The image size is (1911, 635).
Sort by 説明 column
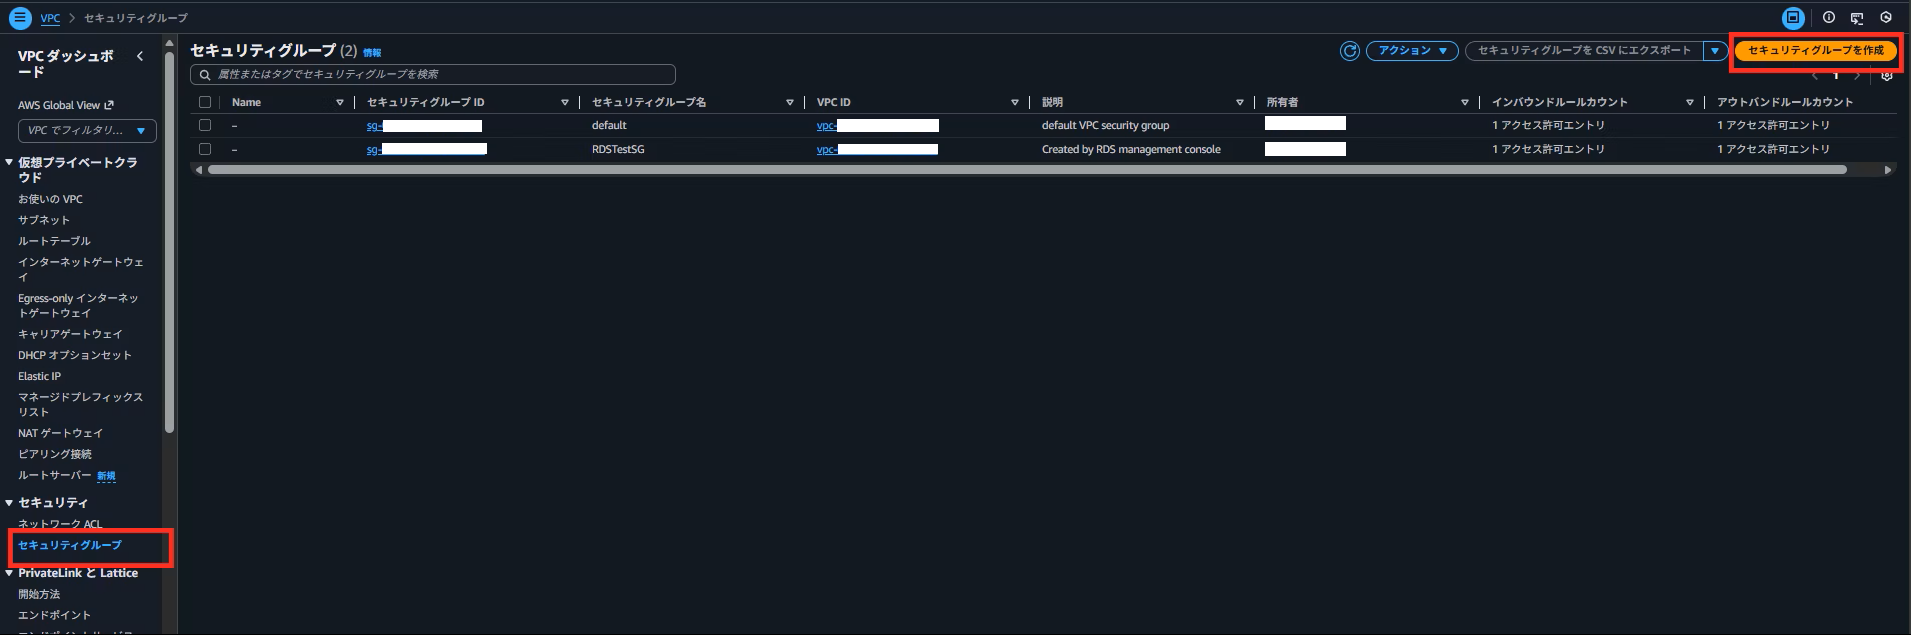click(x=1240, y=102)
